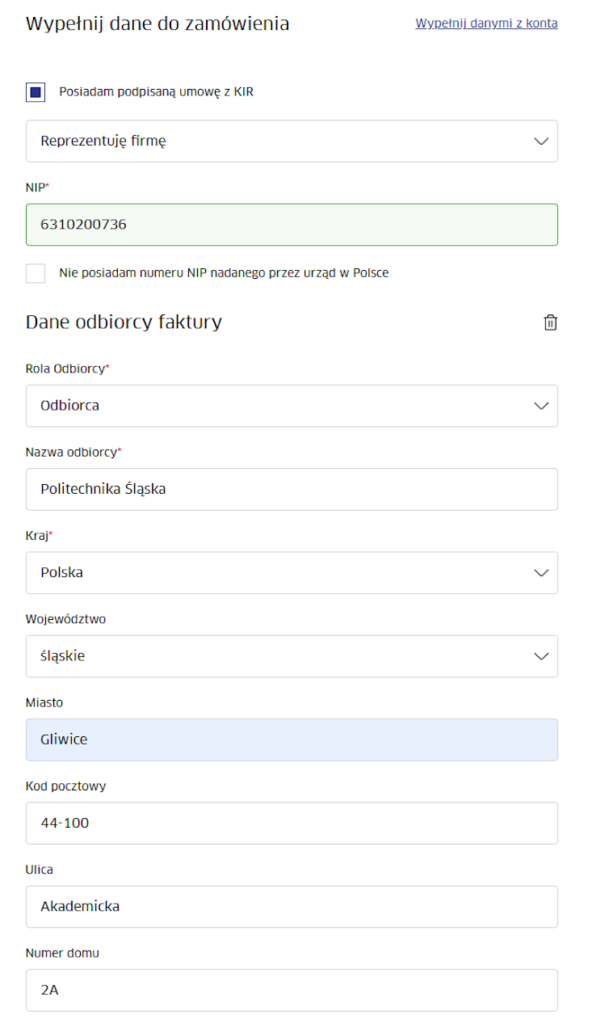This screenshot has width=592, height=1024.
Task: Select the Miasto field showing Gliwice
Action: 291,739
